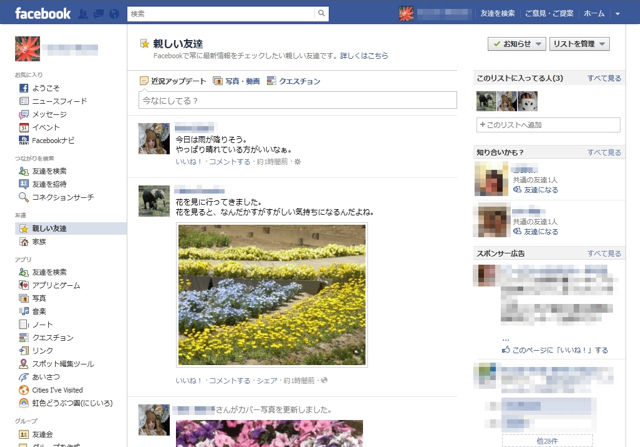
Task: Open the white dog list member thumbnail
Action: [527, 101]
